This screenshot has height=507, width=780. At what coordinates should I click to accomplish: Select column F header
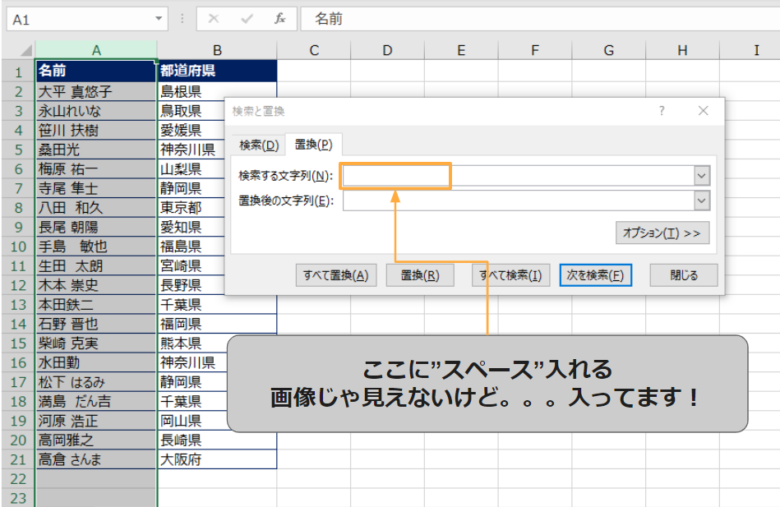[535, 50]
